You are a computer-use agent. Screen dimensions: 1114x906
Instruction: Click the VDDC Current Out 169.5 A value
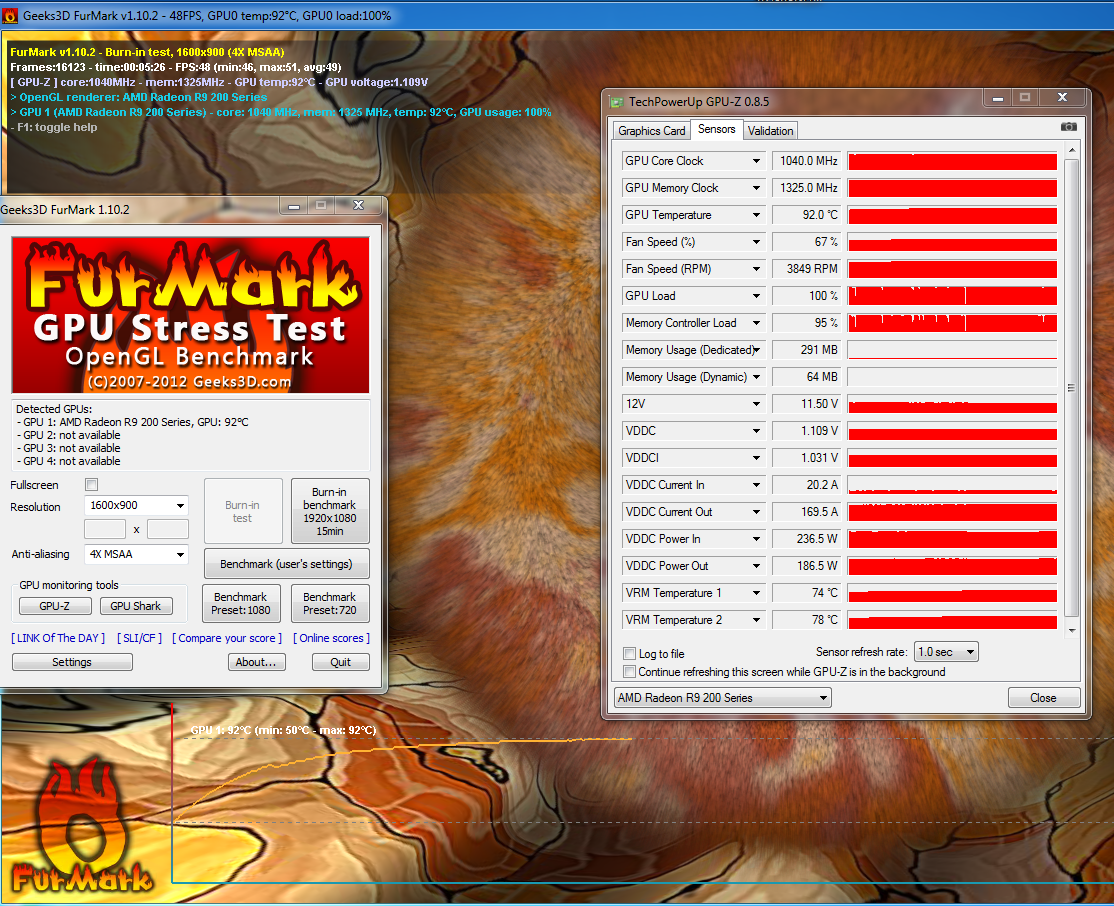(x=806, y=512)
